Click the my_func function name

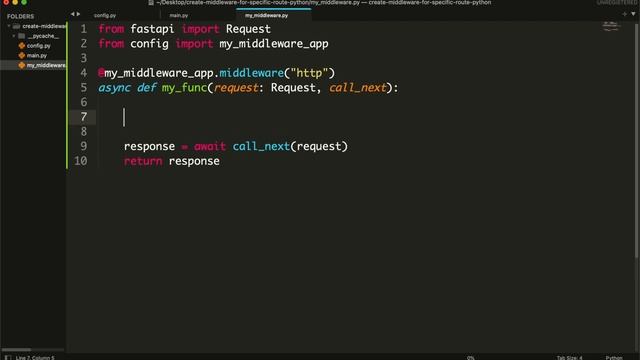tap(184, 88)
